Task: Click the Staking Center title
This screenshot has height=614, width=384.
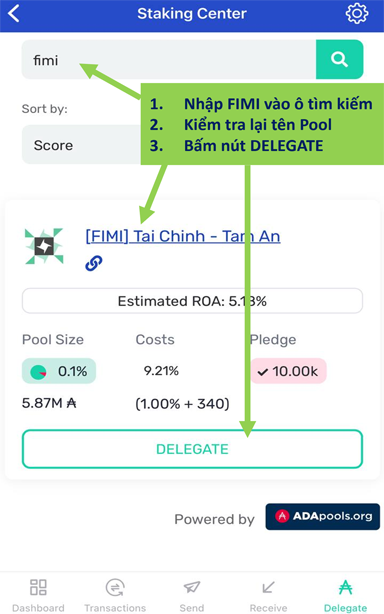Action: click(x=192, y=14)
